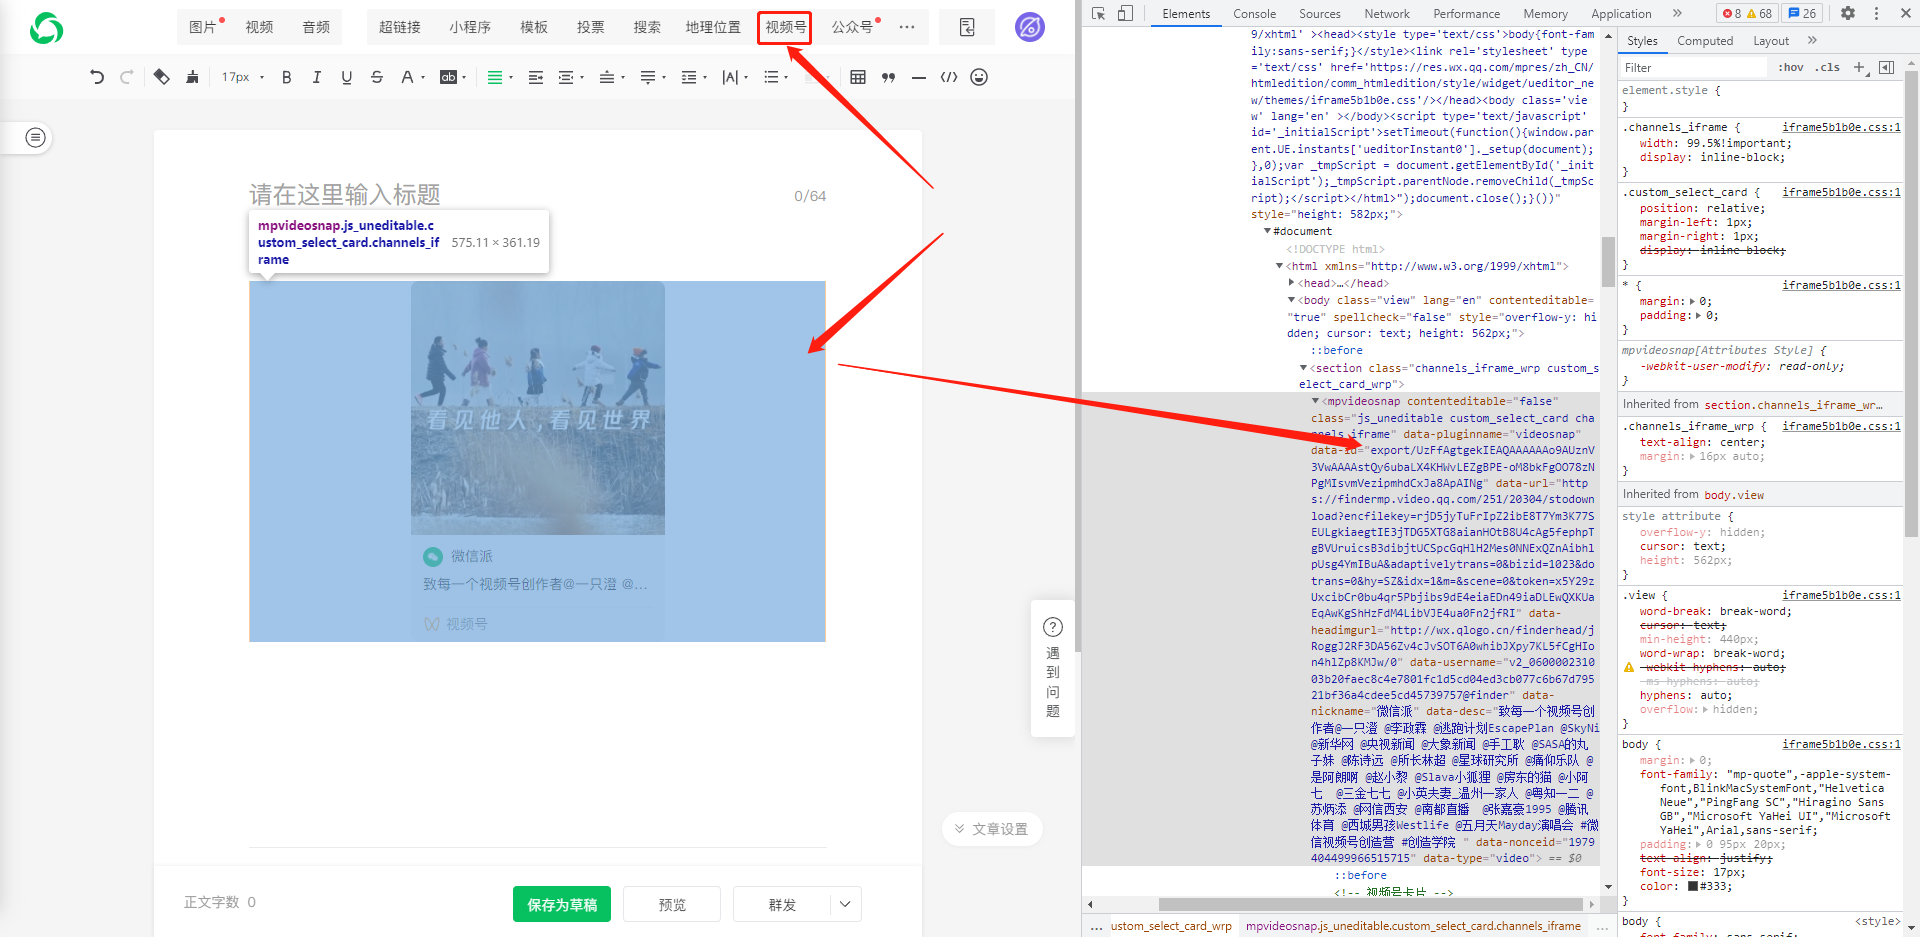This screenshot has width=1920, height=937.
Task: Click the #333 color swatch
Action: 1693,886
